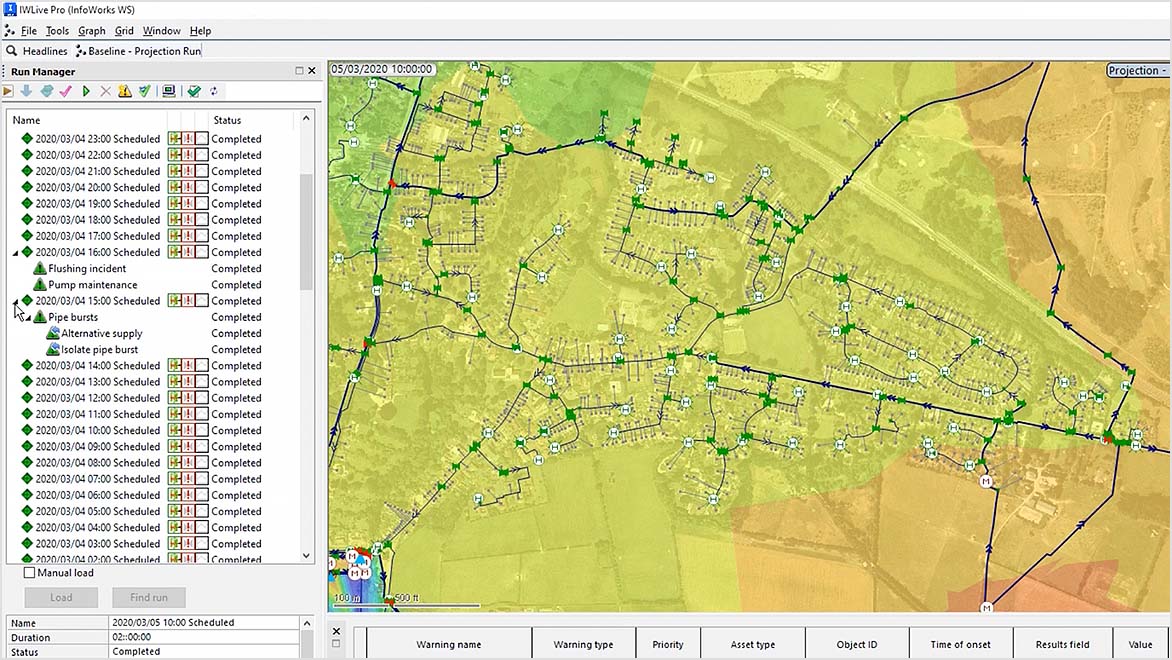Collapse the 2020/03/04 16:00 Scheduled run entry
Screen dimensions: 1172x660
click(14, 252)
